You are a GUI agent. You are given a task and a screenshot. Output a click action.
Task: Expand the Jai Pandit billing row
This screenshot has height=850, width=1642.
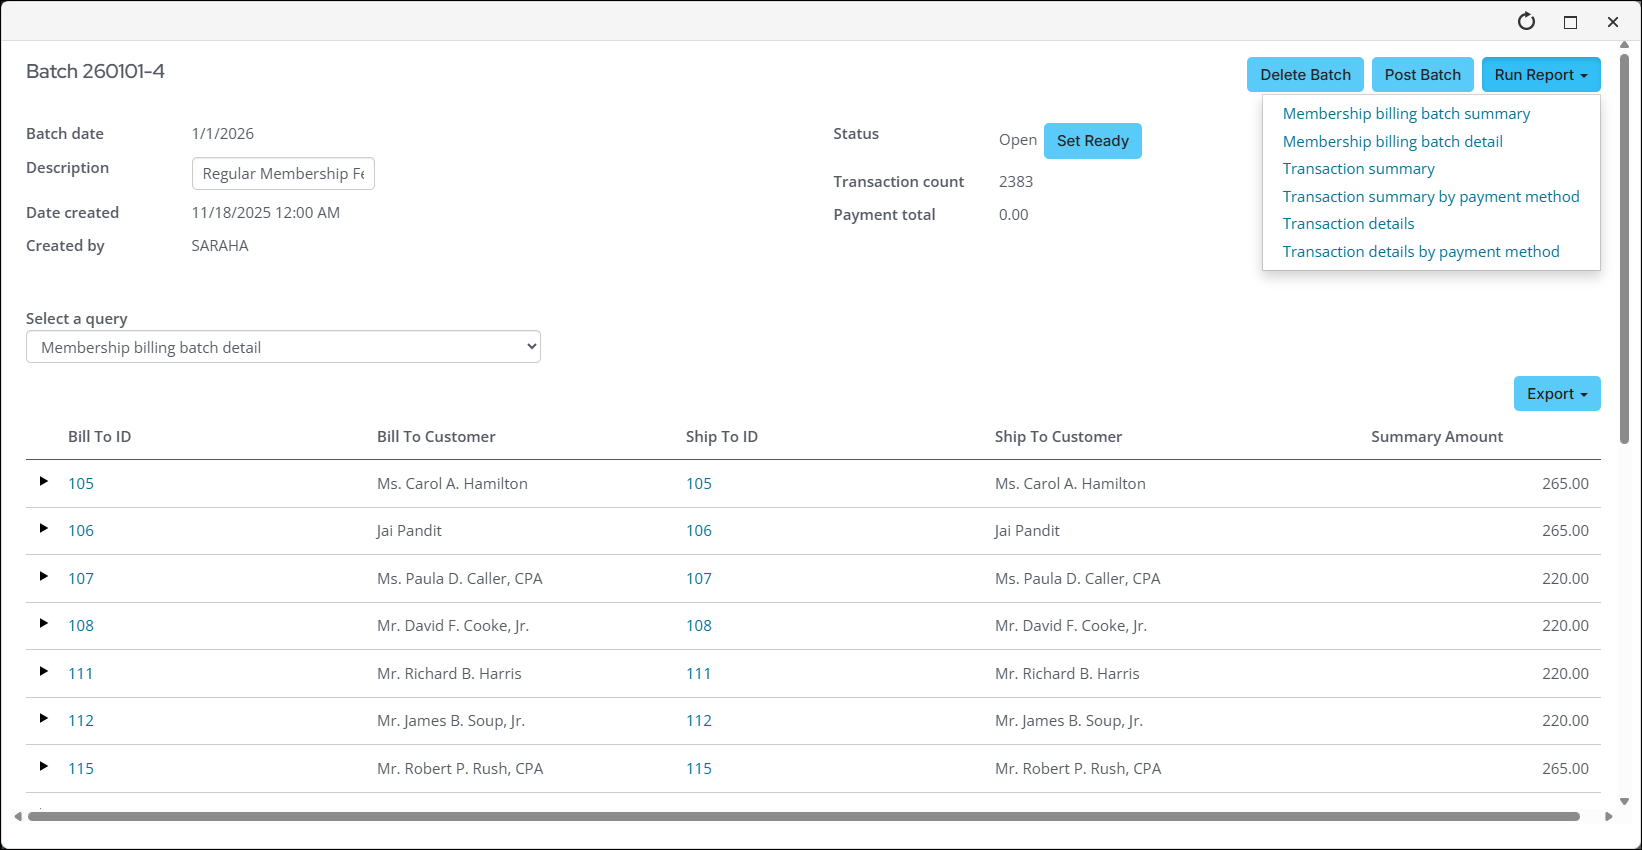44,529
